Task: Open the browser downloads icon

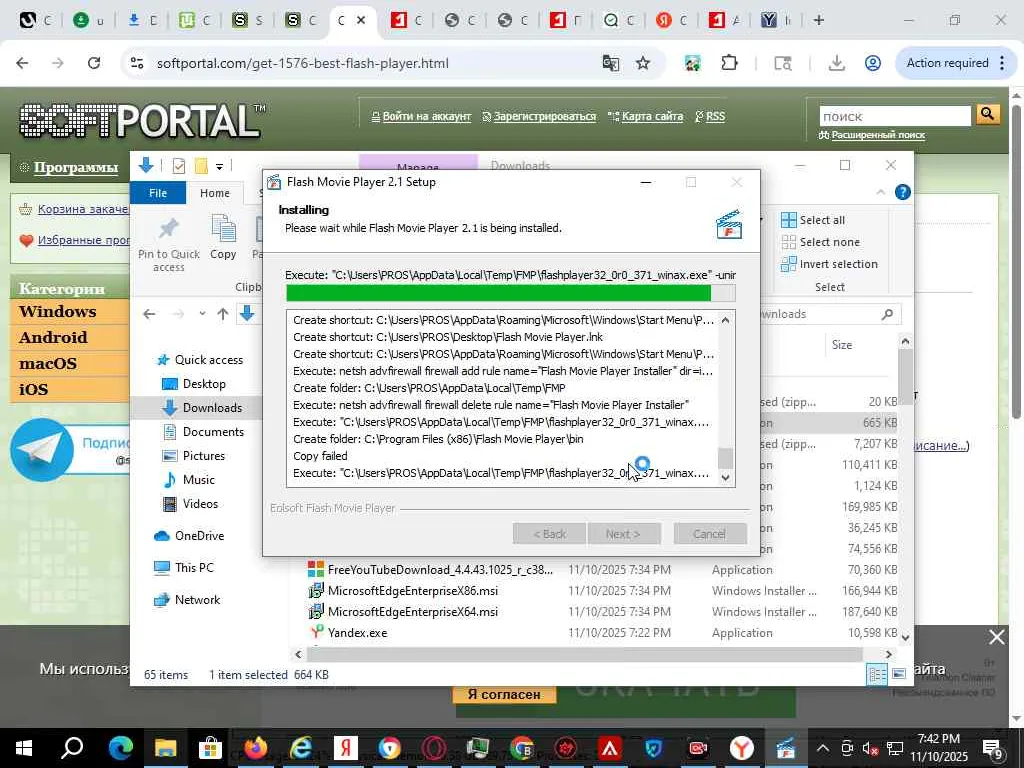Action: coord(837,63)
